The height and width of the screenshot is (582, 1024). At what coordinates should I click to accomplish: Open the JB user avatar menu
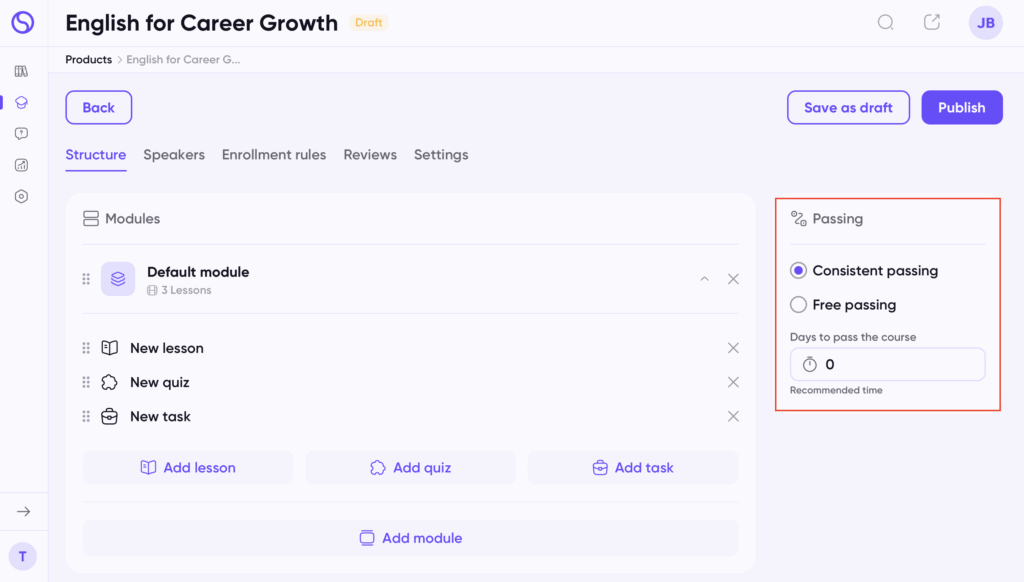[985, 23]
